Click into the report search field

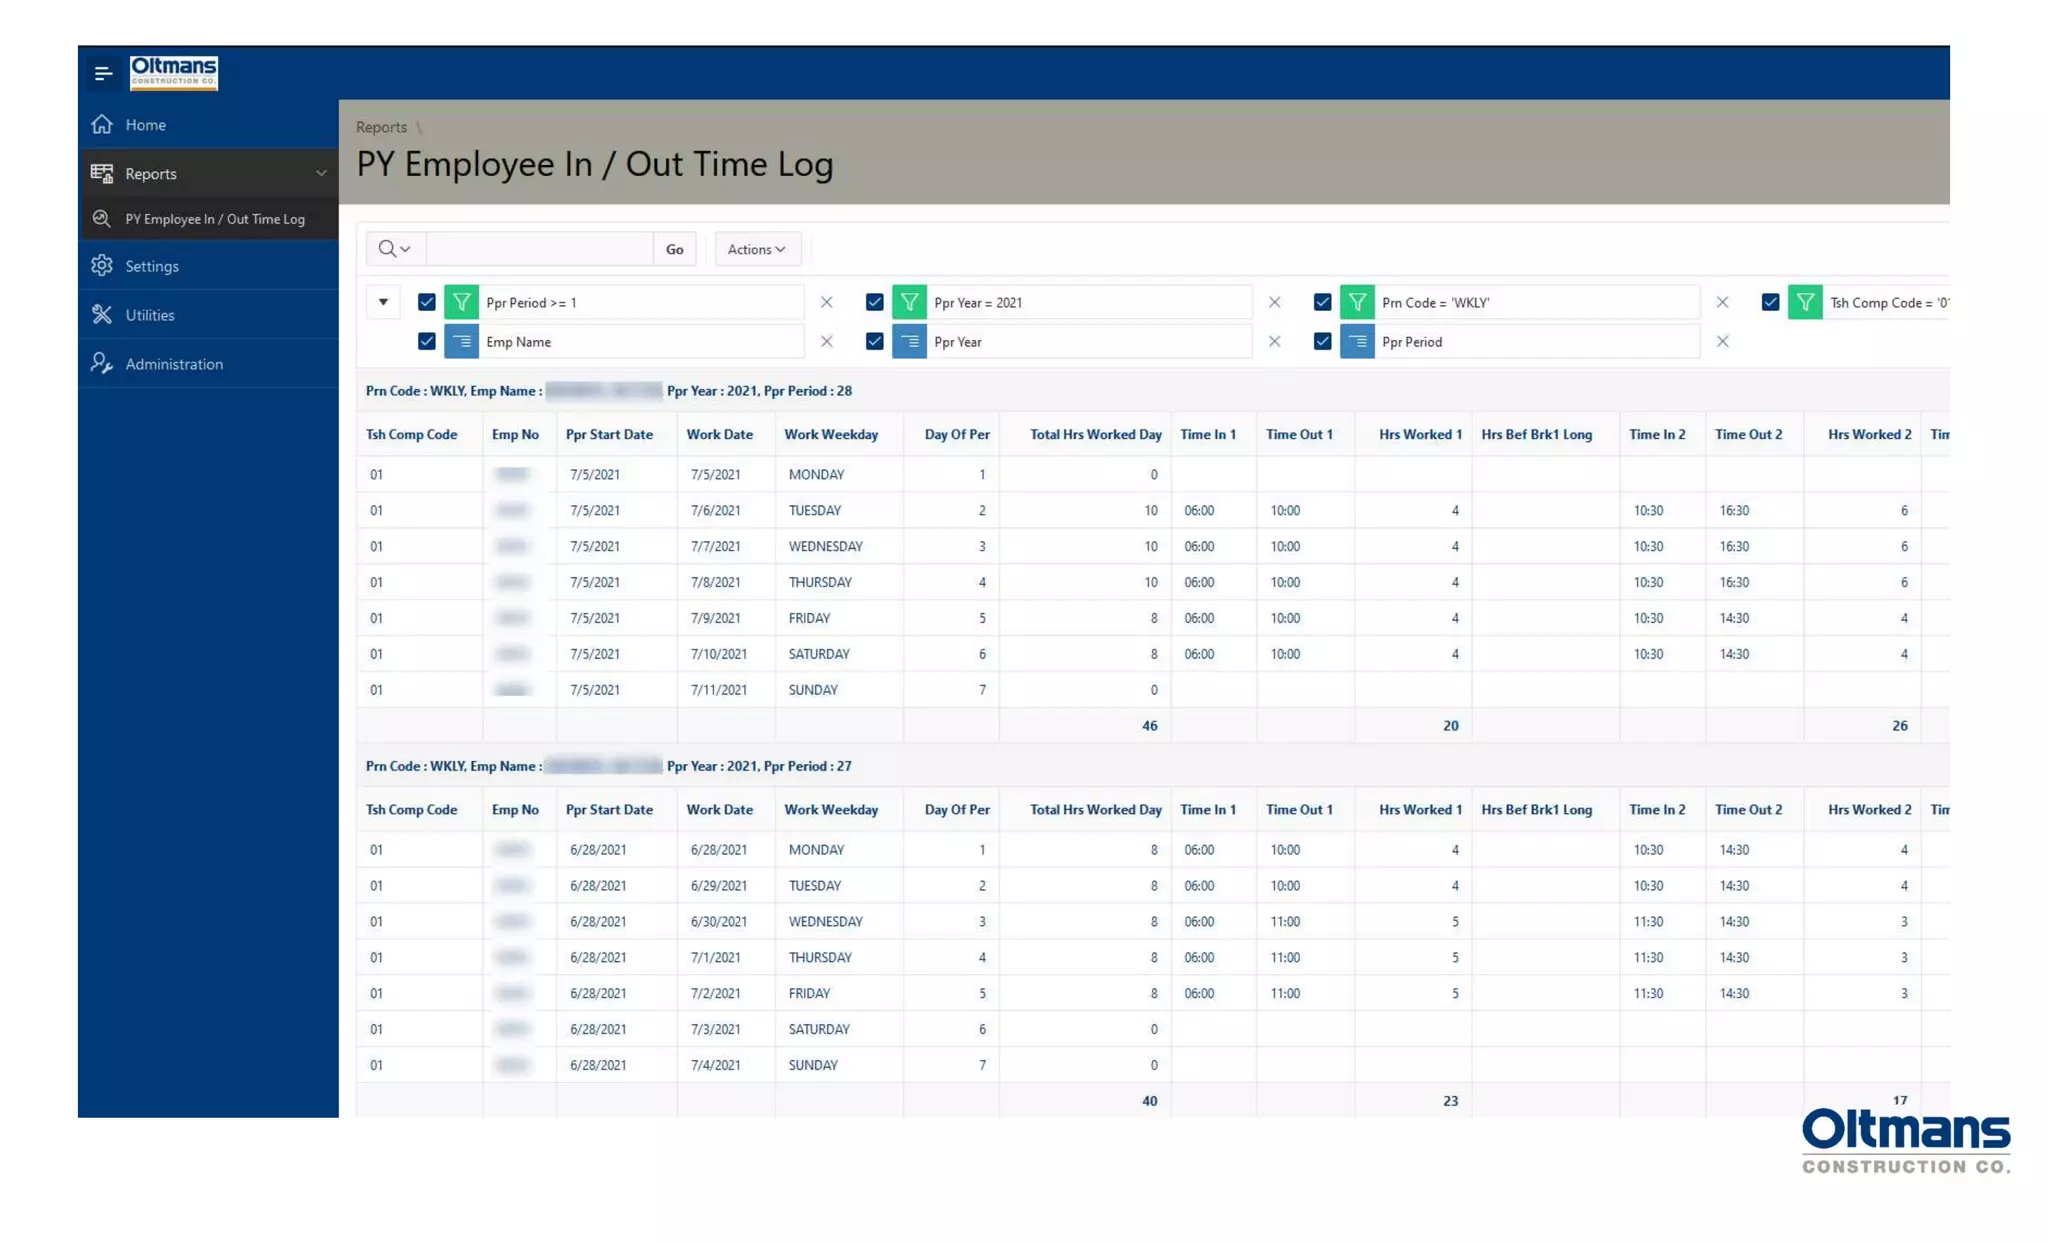point(540,249)
